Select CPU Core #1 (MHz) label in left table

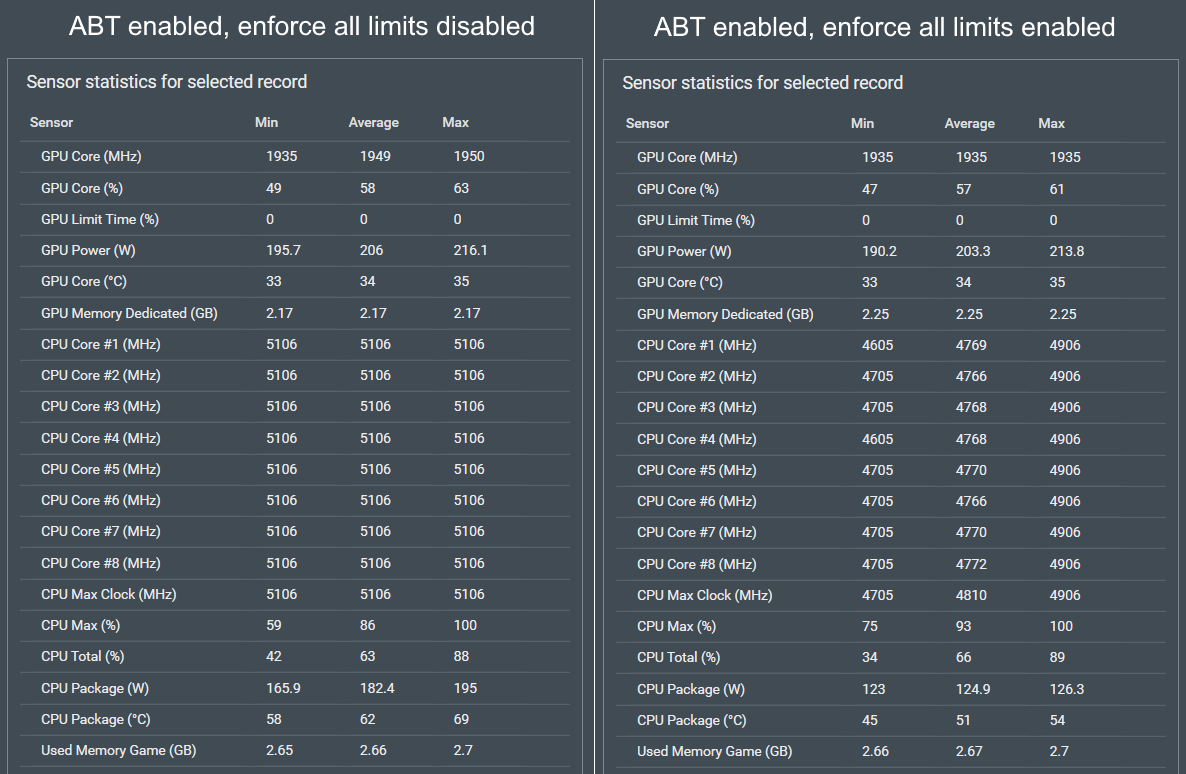pos(101,344)
